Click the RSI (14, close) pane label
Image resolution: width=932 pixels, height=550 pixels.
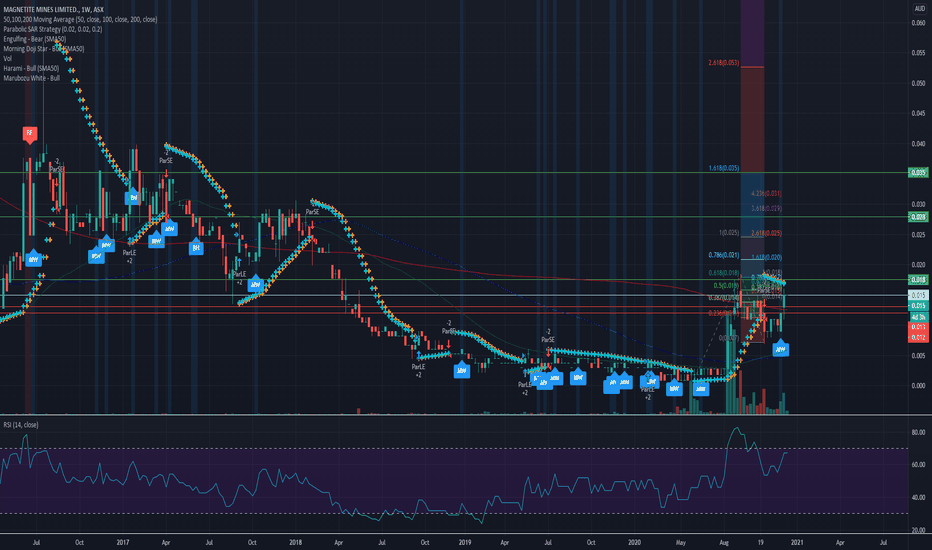(x=21, y=425)
